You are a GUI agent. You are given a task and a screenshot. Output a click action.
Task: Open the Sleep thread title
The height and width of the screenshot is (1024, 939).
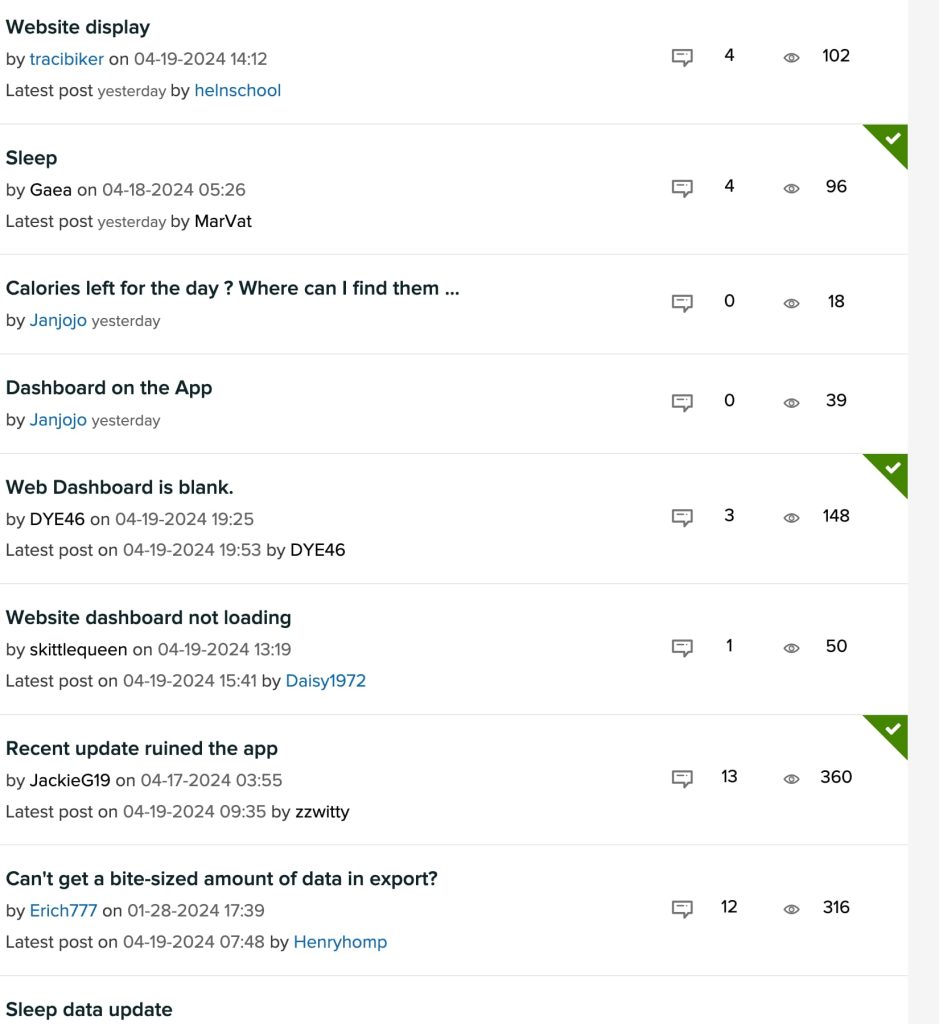point(32,158)
